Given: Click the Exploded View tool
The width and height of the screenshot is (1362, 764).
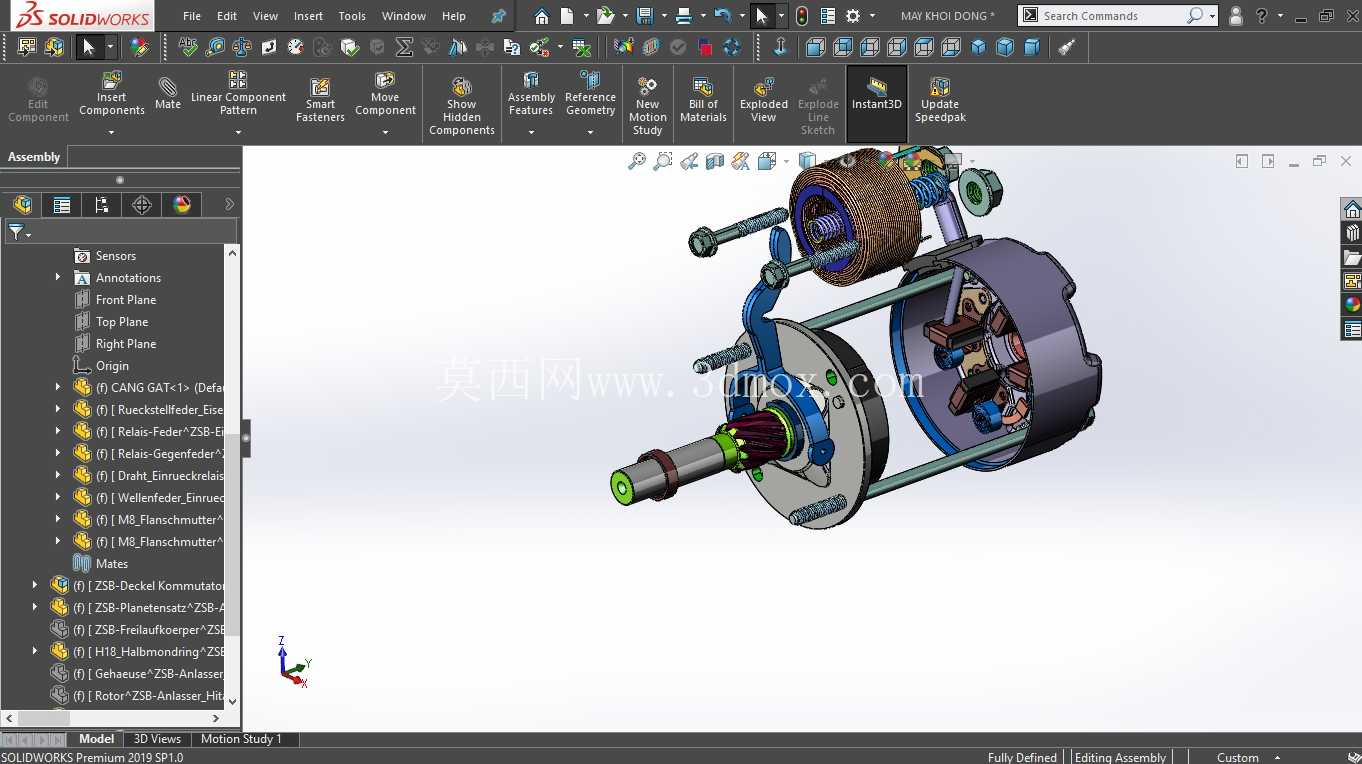Looking at the screenshot, I should click(764, 100).
